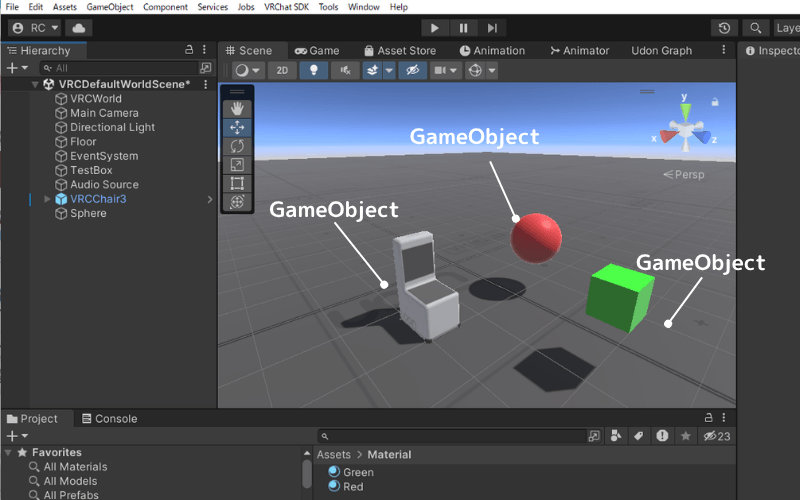Toggle the scene gizmos button

475,70
